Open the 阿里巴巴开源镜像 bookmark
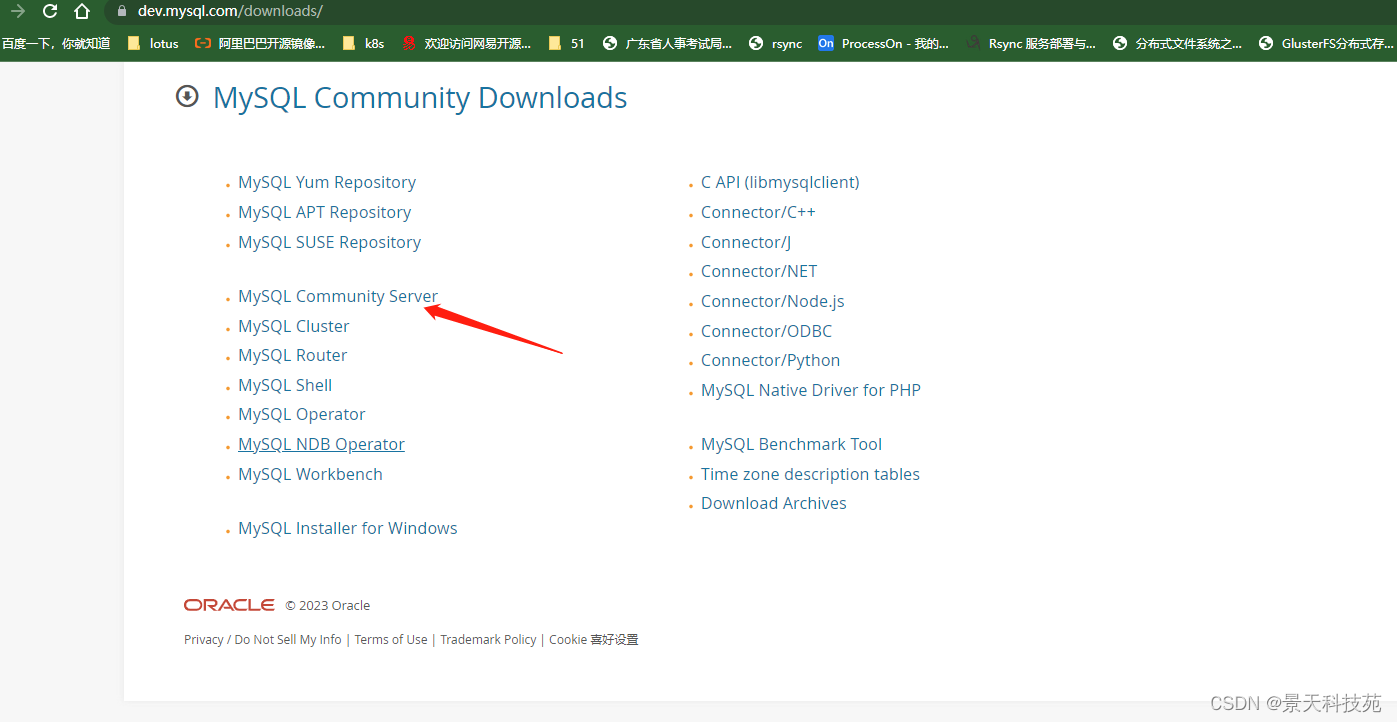The height and width of the screenshot is (722, 1397). (260, 43)
